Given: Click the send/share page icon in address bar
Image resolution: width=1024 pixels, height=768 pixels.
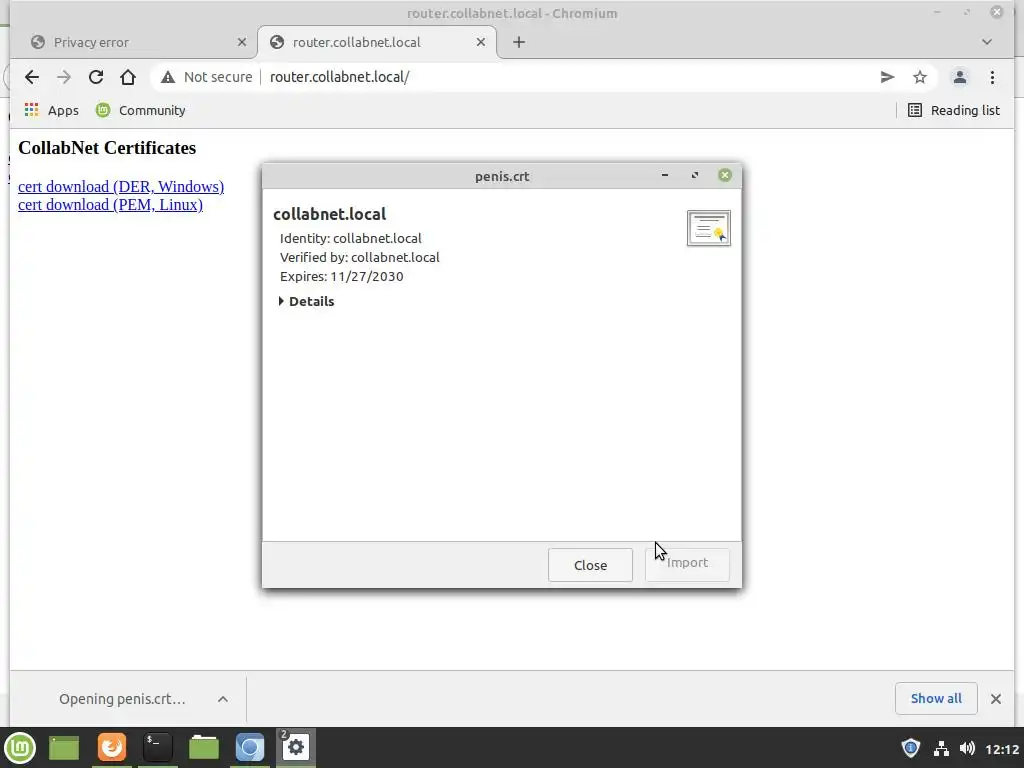Looking at the screenshot, I should [887, 77].
